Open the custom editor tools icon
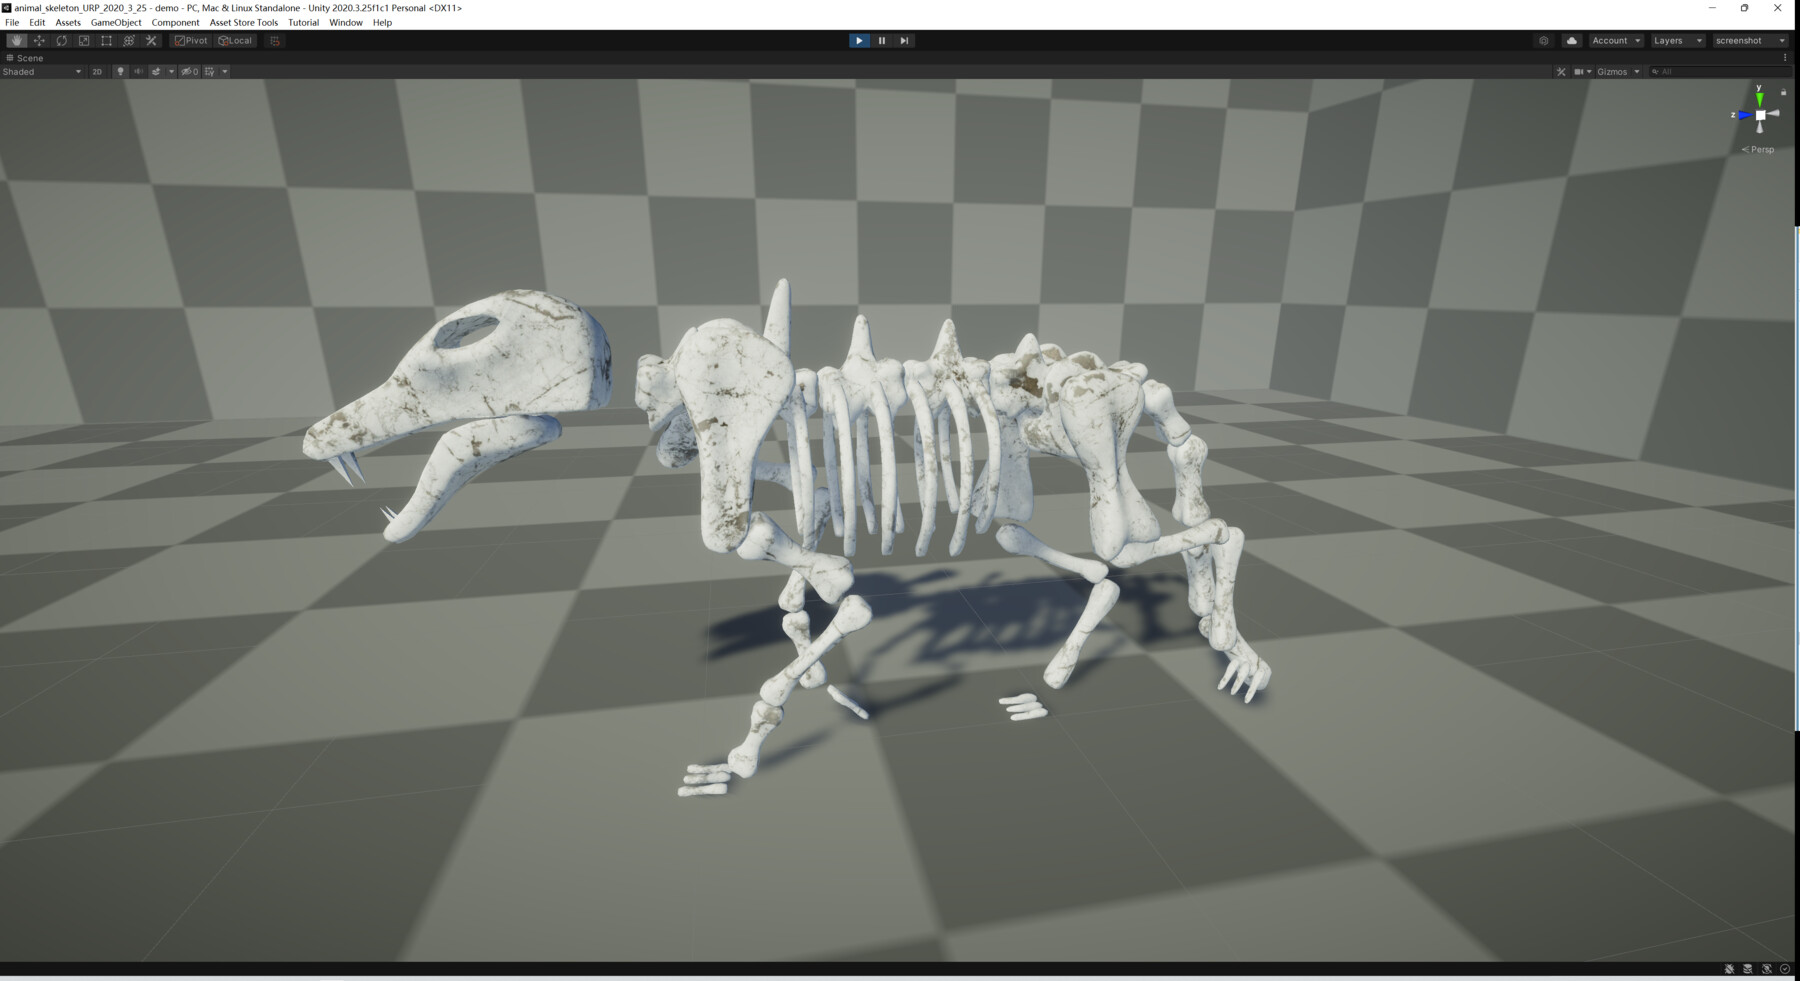The width and height of the screenshot is (1800, 981). (x=151, y=40)
